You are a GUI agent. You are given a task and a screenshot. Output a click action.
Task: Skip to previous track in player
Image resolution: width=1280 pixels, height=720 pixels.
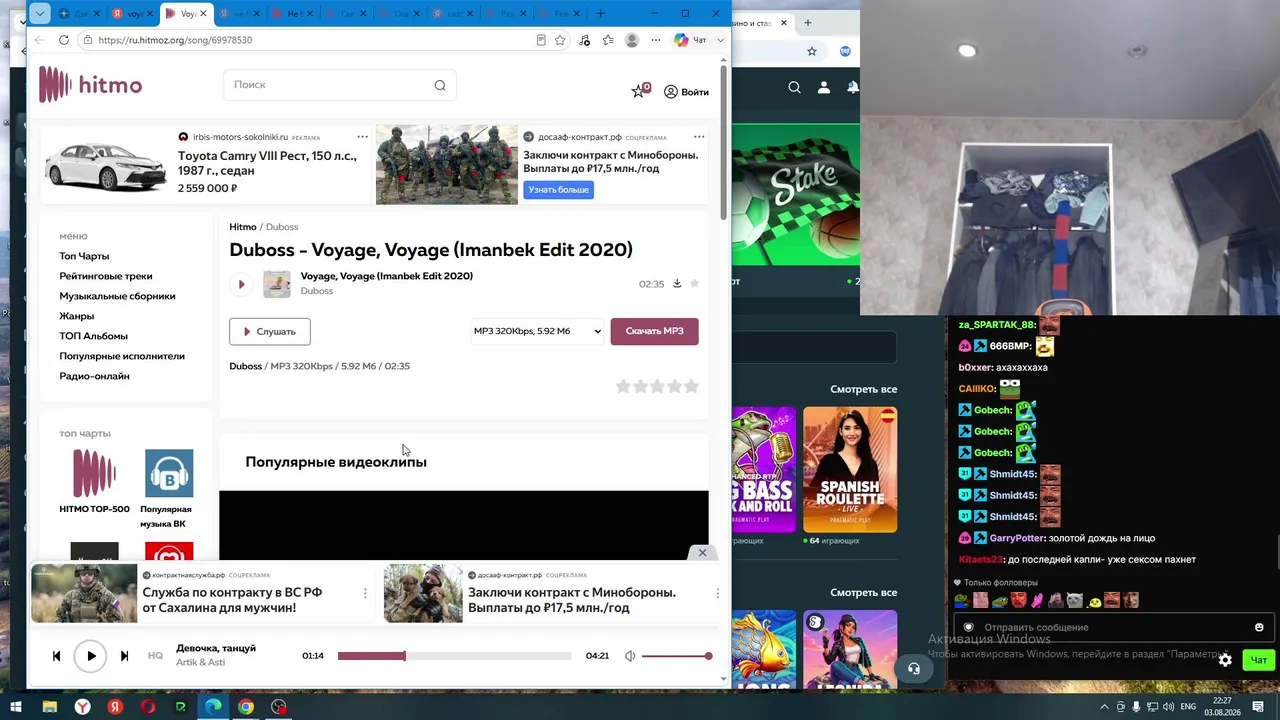(x=56, y=656)
